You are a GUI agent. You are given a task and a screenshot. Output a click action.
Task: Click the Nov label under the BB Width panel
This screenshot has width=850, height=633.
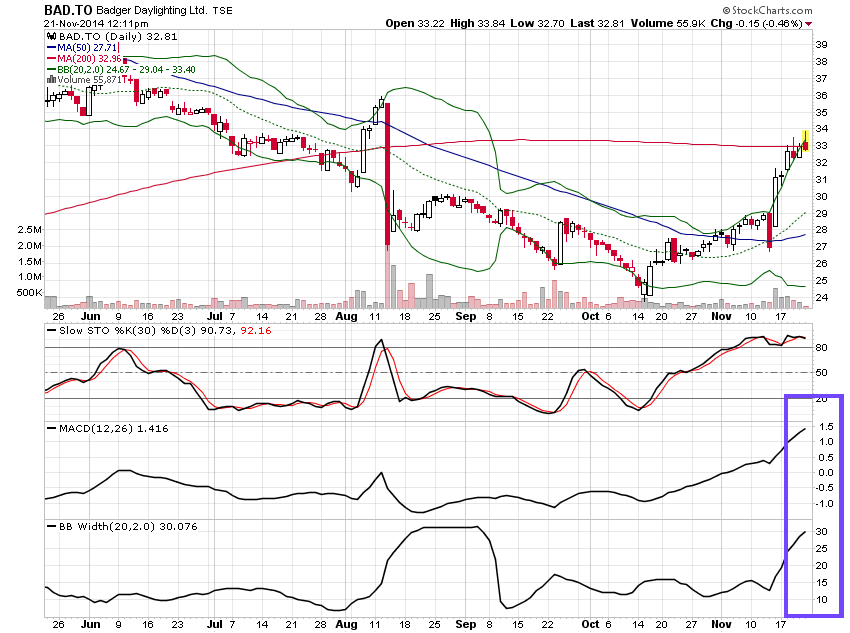[x=722, y=624]
